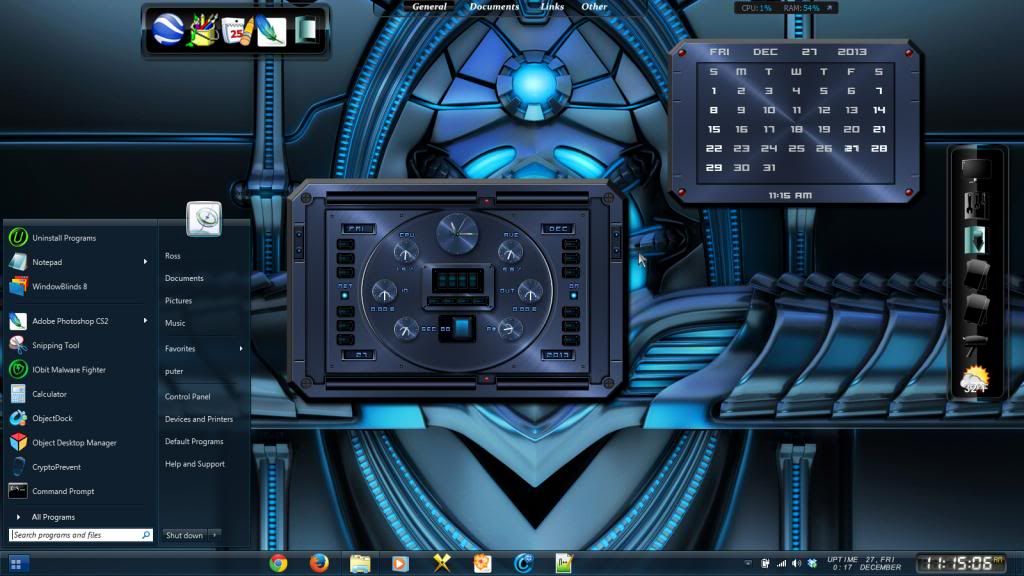Screen dimensions: 1024x576
Task: Open the Links tab at top
Action: click(x=552, y=7)
